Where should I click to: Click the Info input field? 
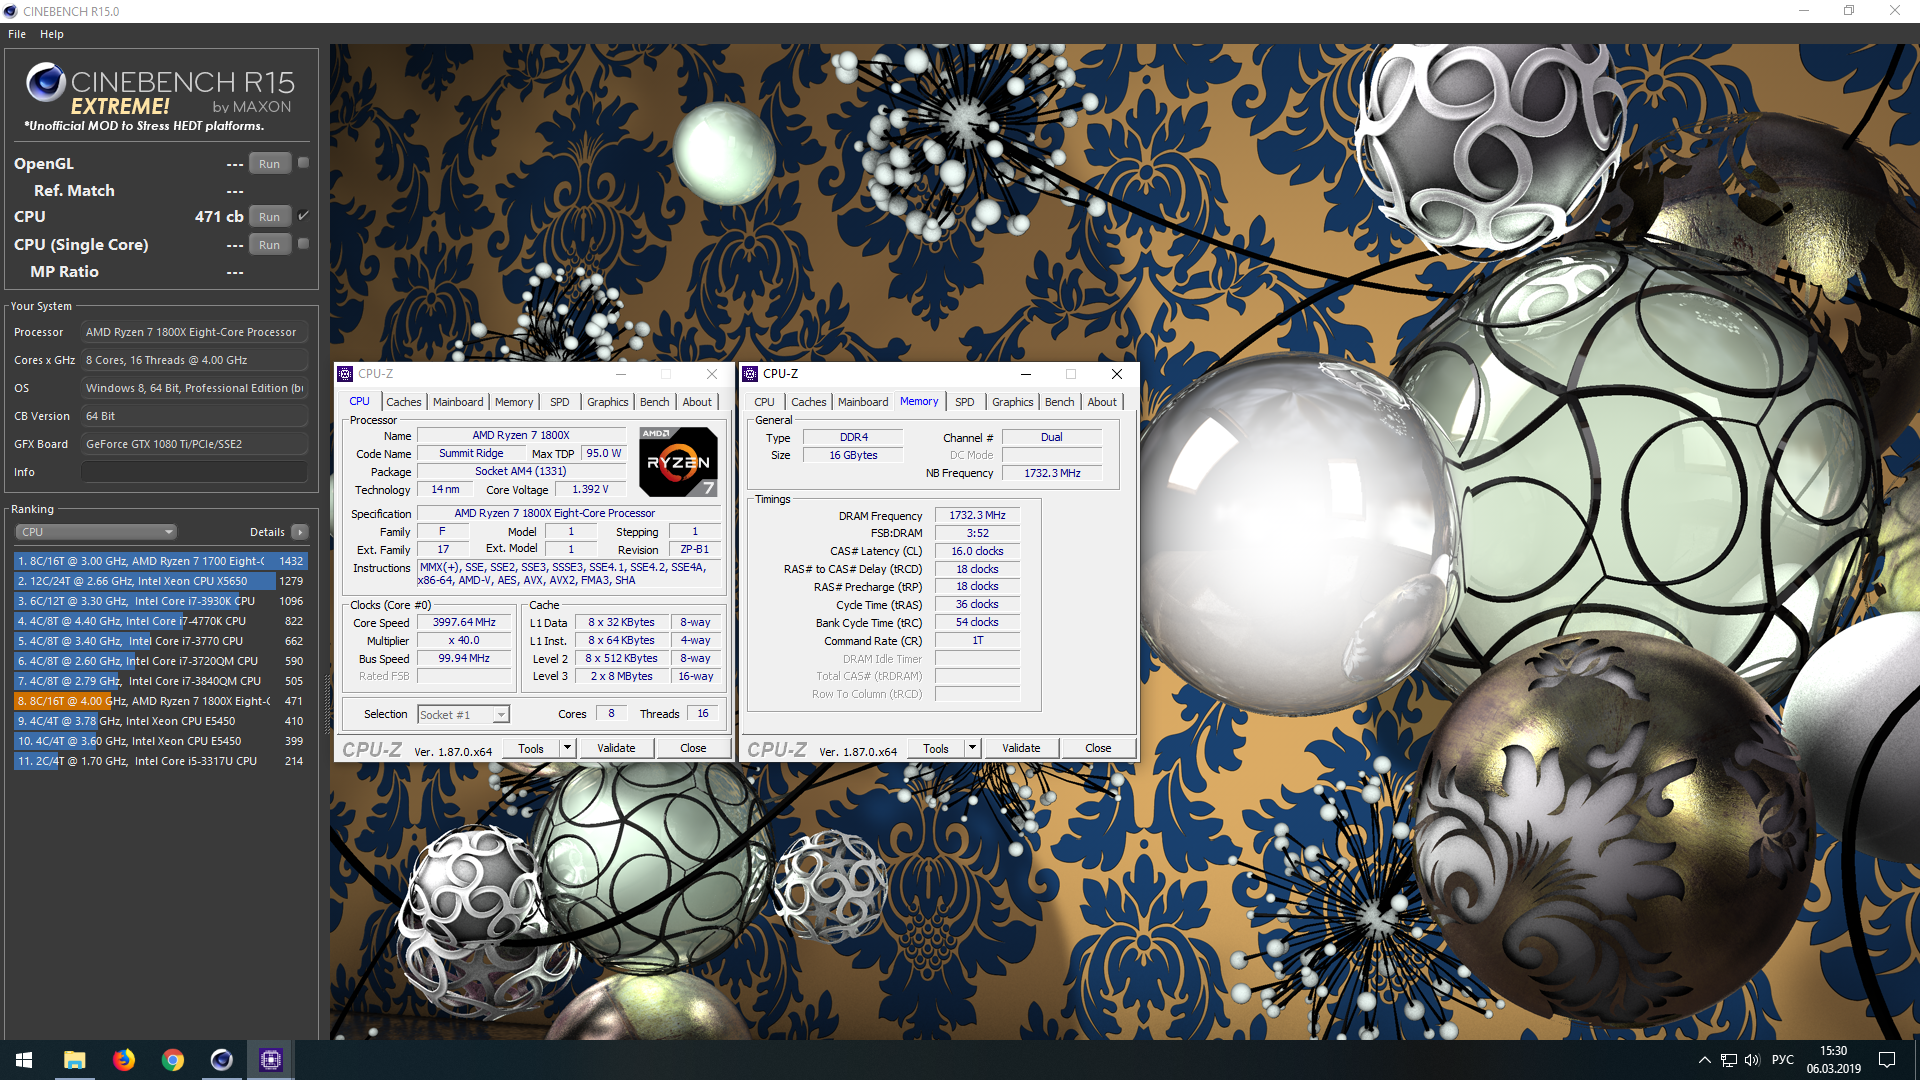(194, 472)
